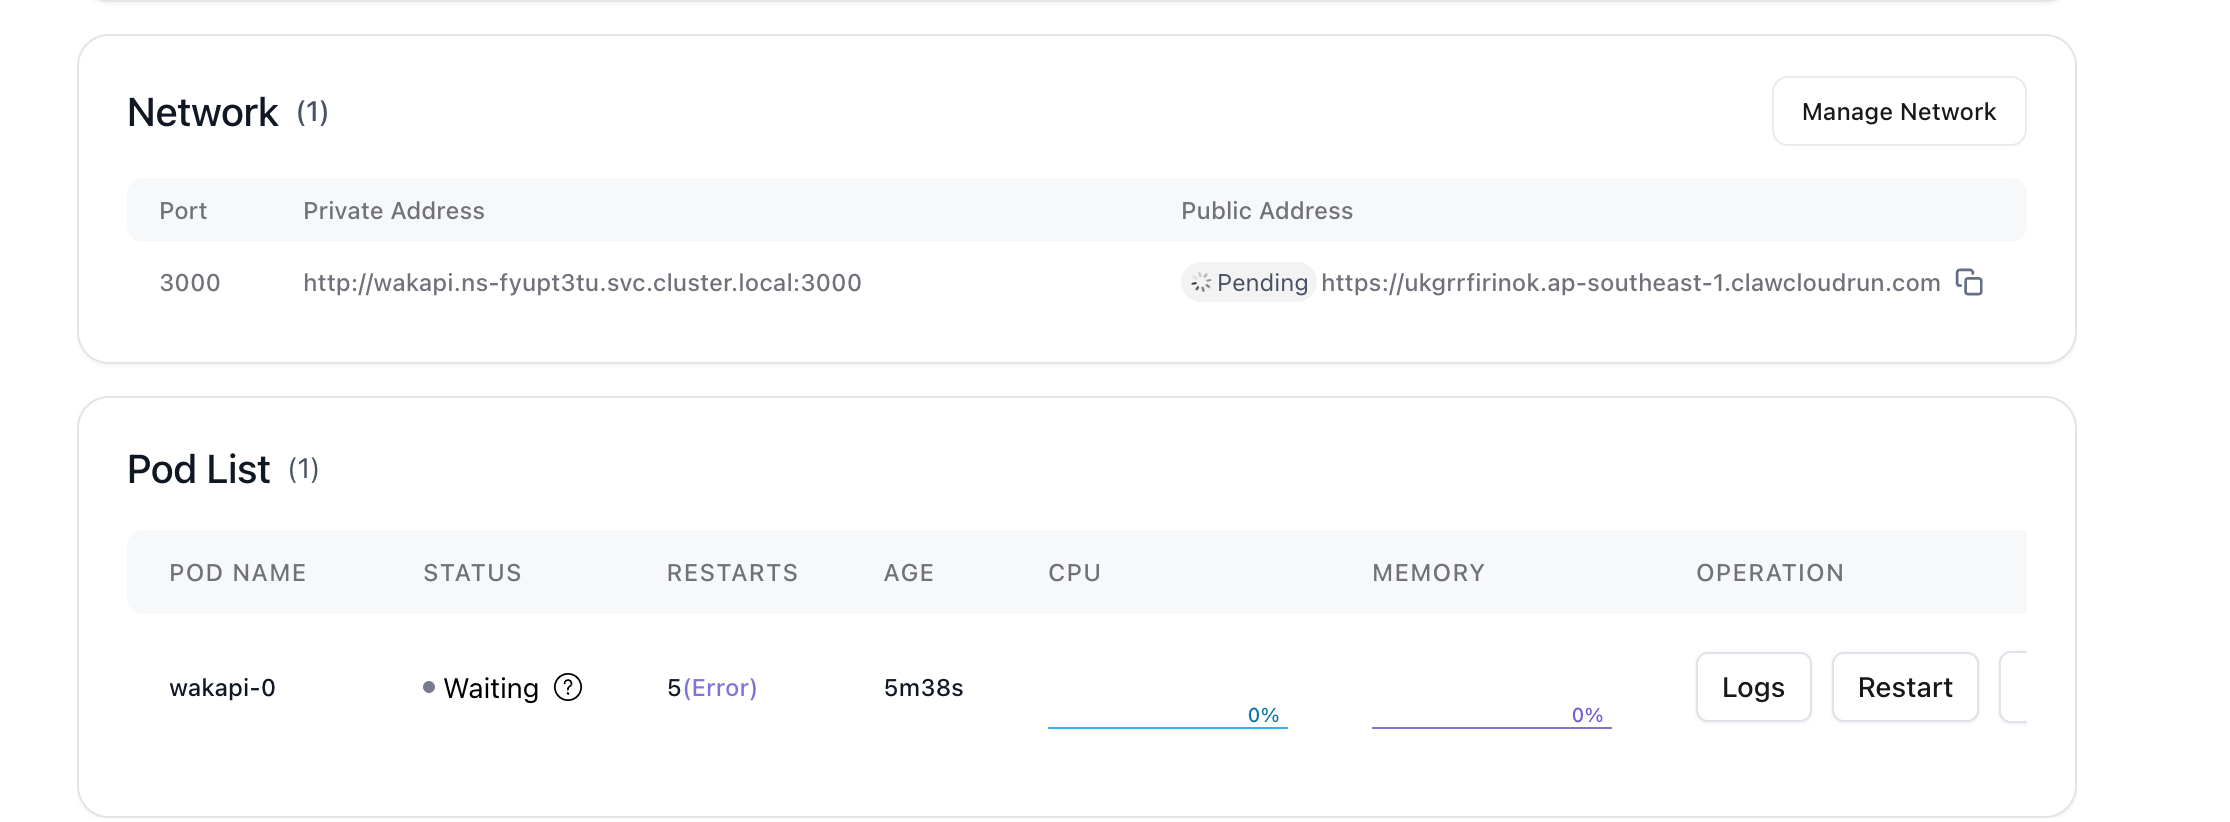Copy the public address URL
The width and height of the screenshot is (2230, 822).
[x=1969, y=283]
